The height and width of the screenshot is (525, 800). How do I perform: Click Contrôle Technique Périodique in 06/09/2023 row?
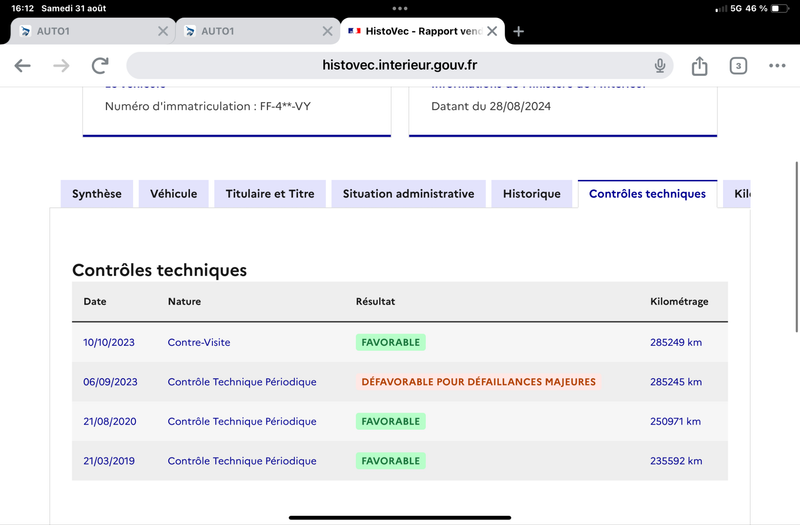pos(242,382)
